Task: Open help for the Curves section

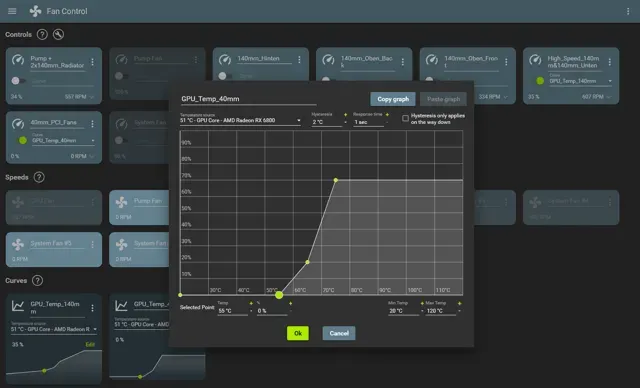Action: [37, 280]
